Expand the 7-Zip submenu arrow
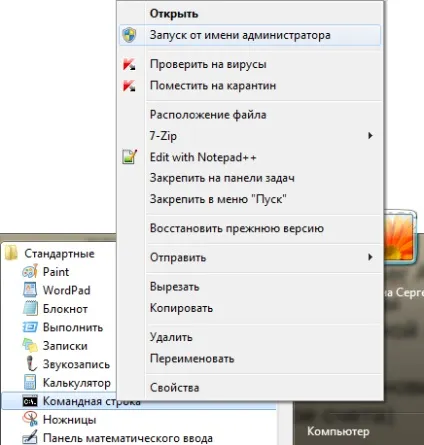 click(370, 136)
